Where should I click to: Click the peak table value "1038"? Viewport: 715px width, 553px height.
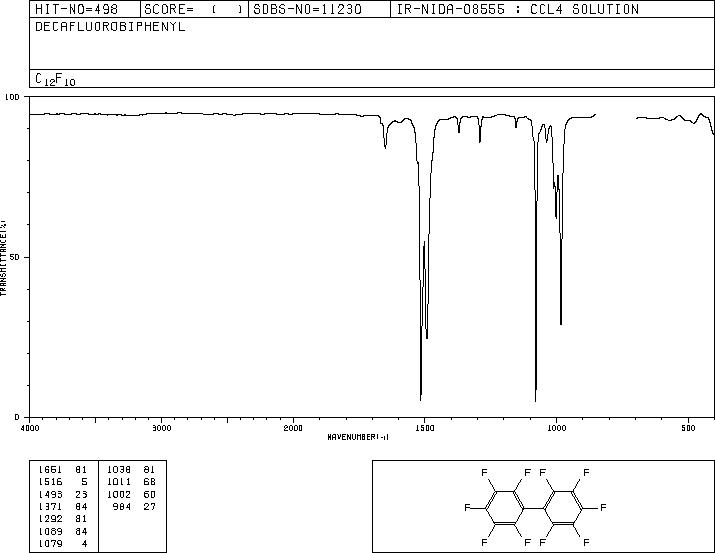pyautogui.click(x=119, y=470)
